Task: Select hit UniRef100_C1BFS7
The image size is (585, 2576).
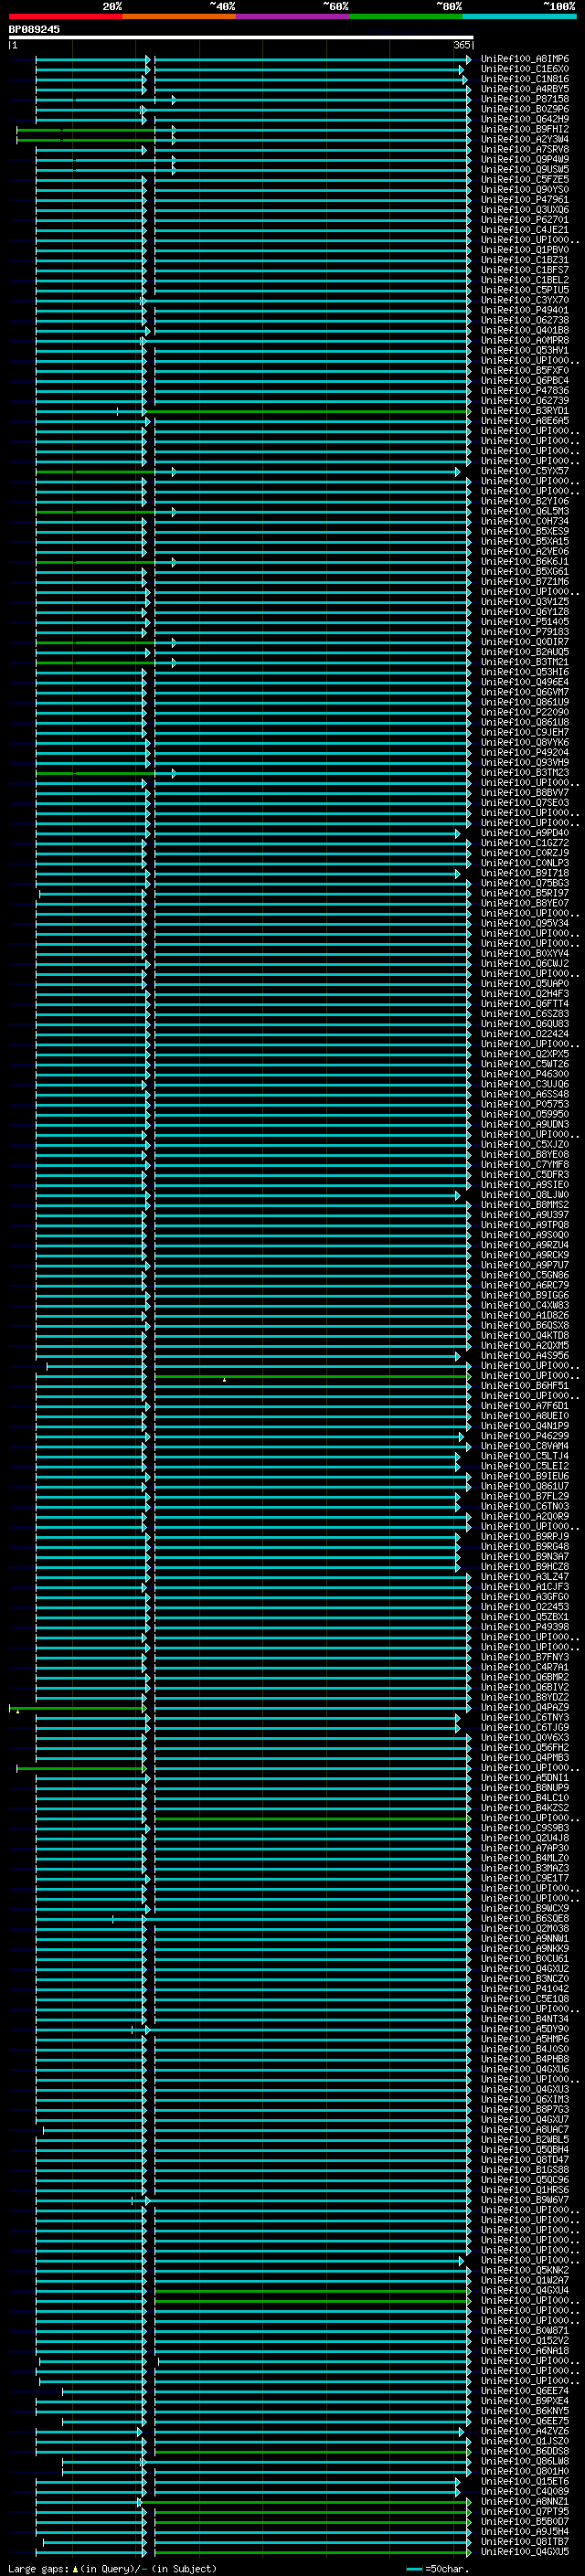Action: point(524,270)
